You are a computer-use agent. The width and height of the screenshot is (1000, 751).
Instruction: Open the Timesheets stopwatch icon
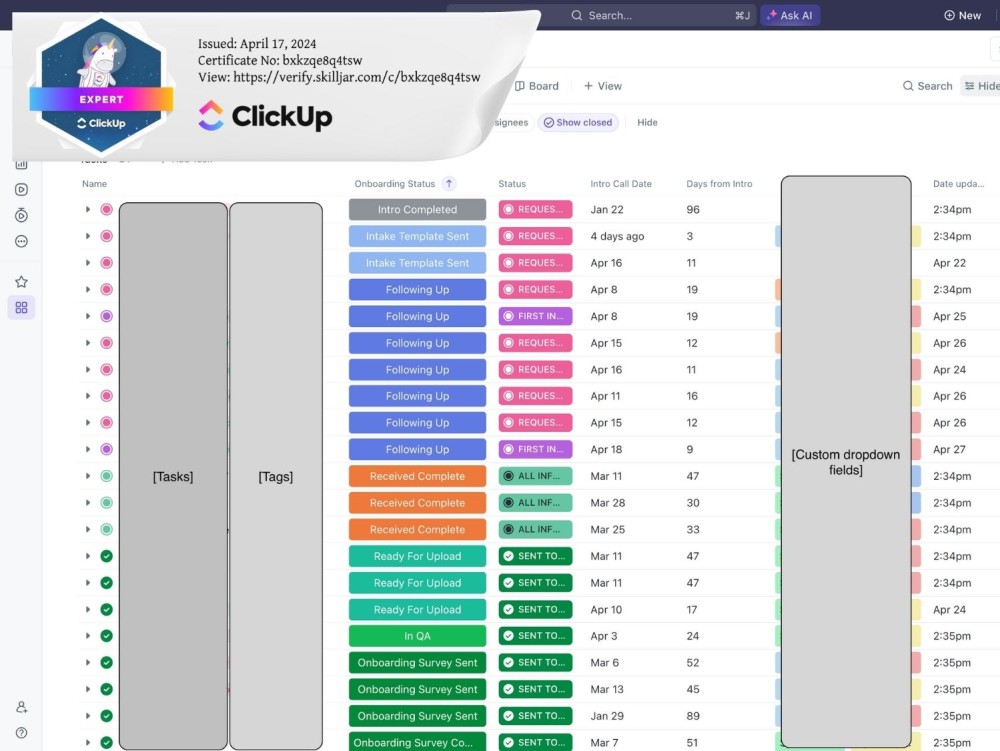coord(21,215)
